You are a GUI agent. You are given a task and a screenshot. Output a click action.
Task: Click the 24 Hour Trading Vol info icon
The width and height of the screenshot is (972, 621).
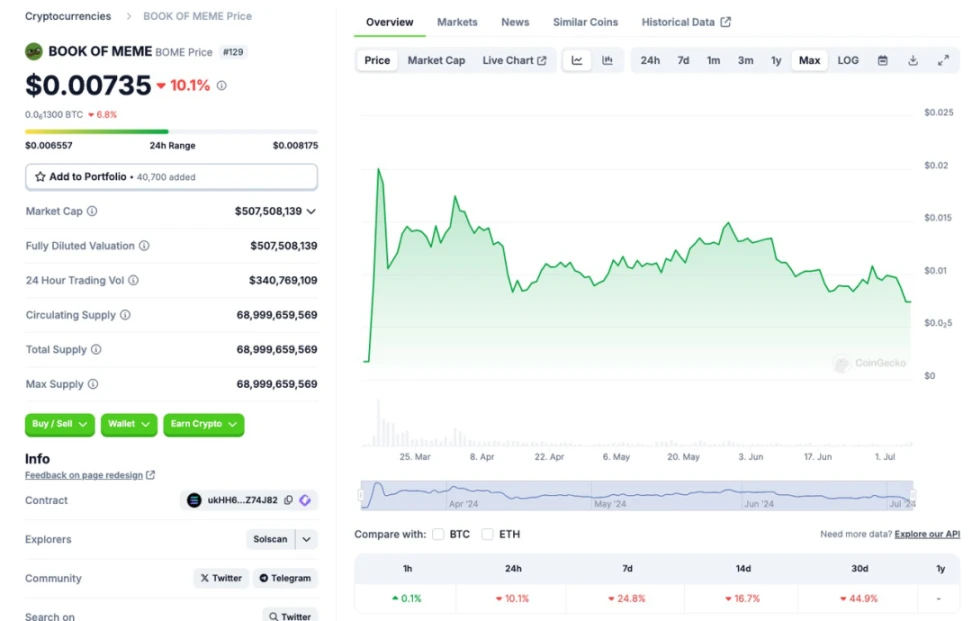tap(133, 281)
